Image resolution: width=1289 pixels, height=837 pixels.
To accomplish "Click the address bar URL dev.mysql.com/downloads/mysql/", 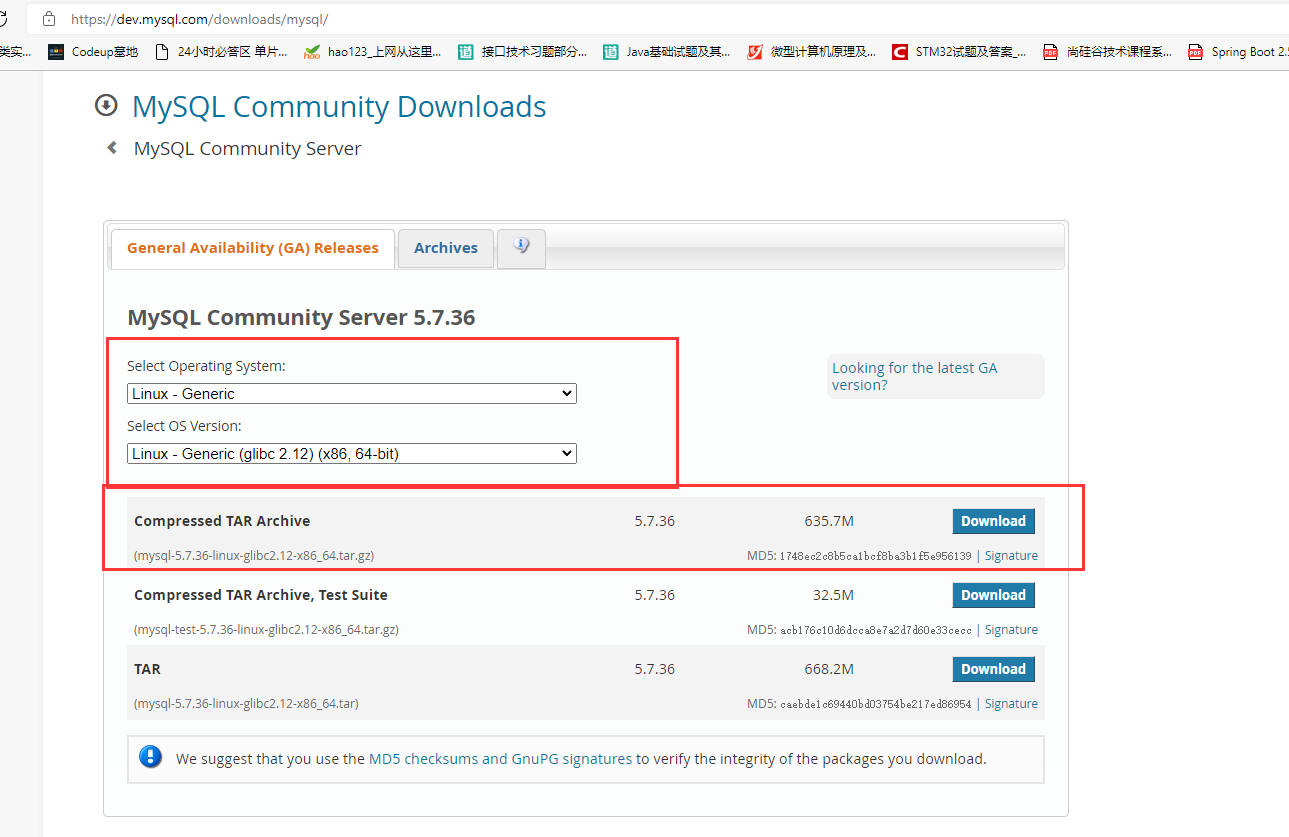I will coord(199,19).
